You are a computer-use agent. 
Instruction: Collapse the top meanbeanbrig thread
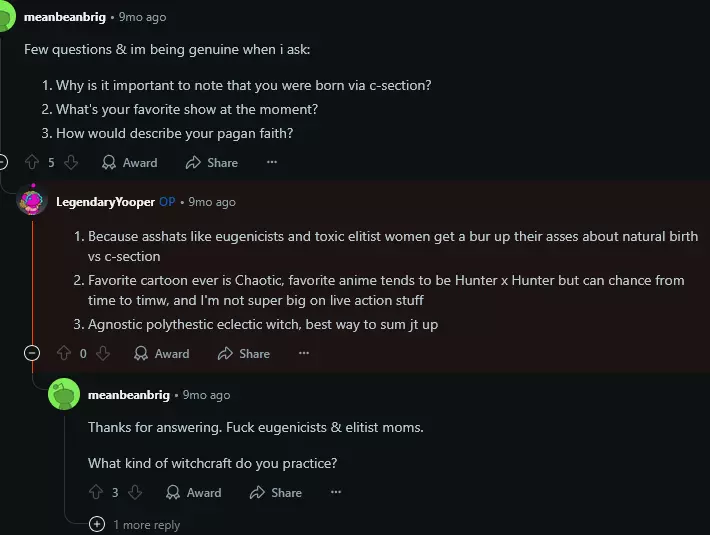(2, 162)
